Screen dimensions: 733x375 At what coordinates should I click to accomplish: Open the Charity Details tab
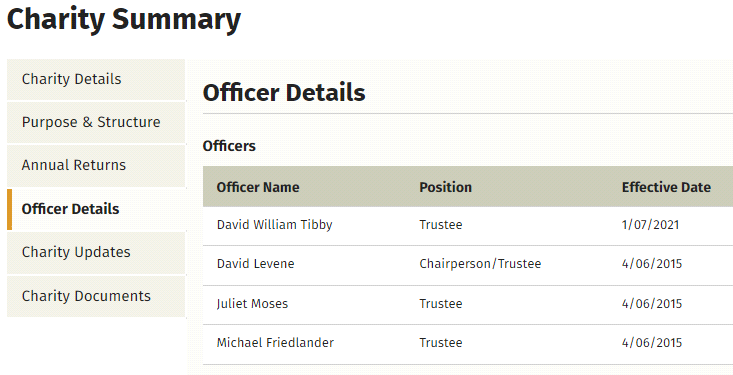pyautogui.click(x=96, y=79)
